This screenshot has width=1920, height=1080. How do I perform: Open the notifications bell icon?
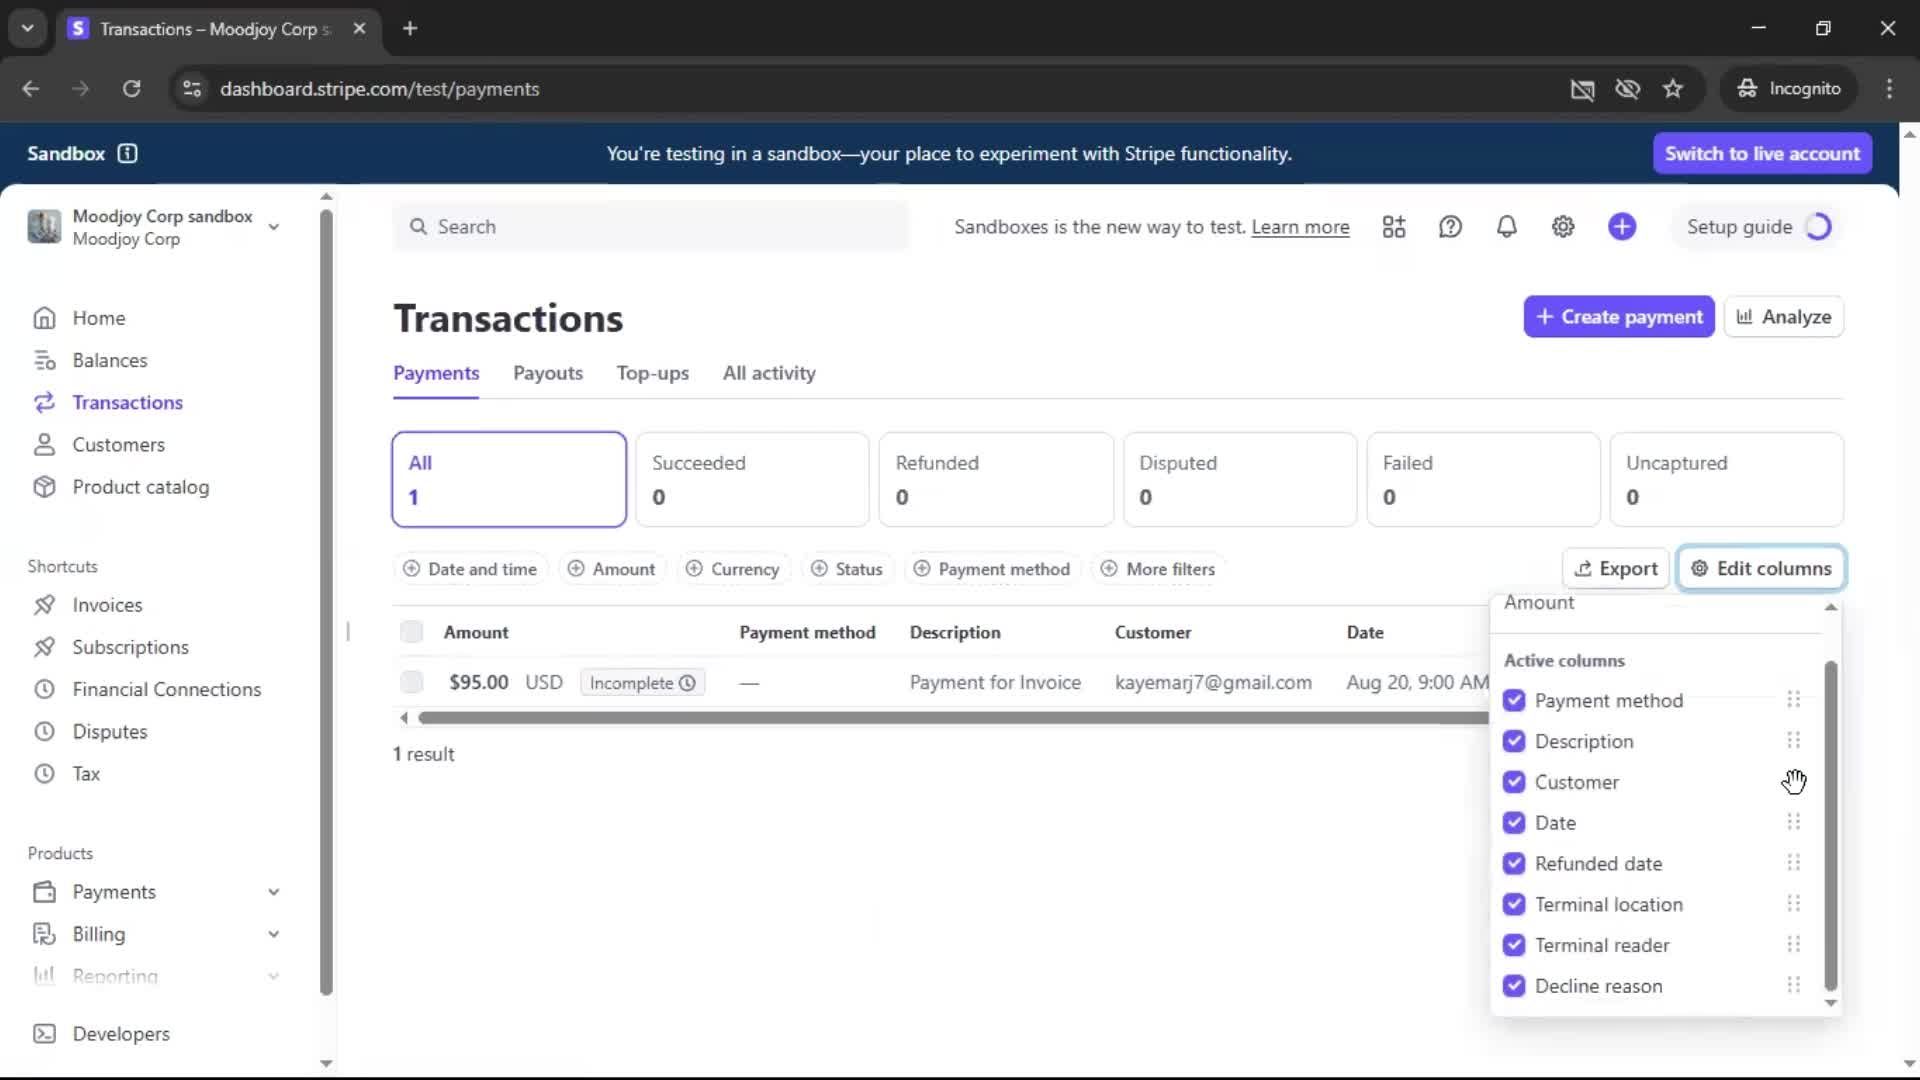click(1506, 227)
